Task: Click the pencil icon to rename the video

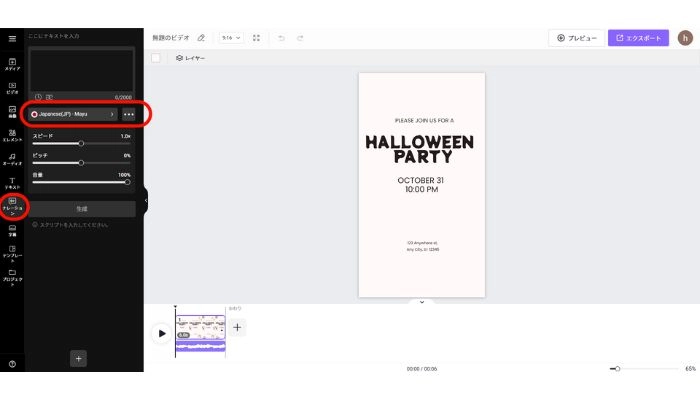Action: (201, 38)
